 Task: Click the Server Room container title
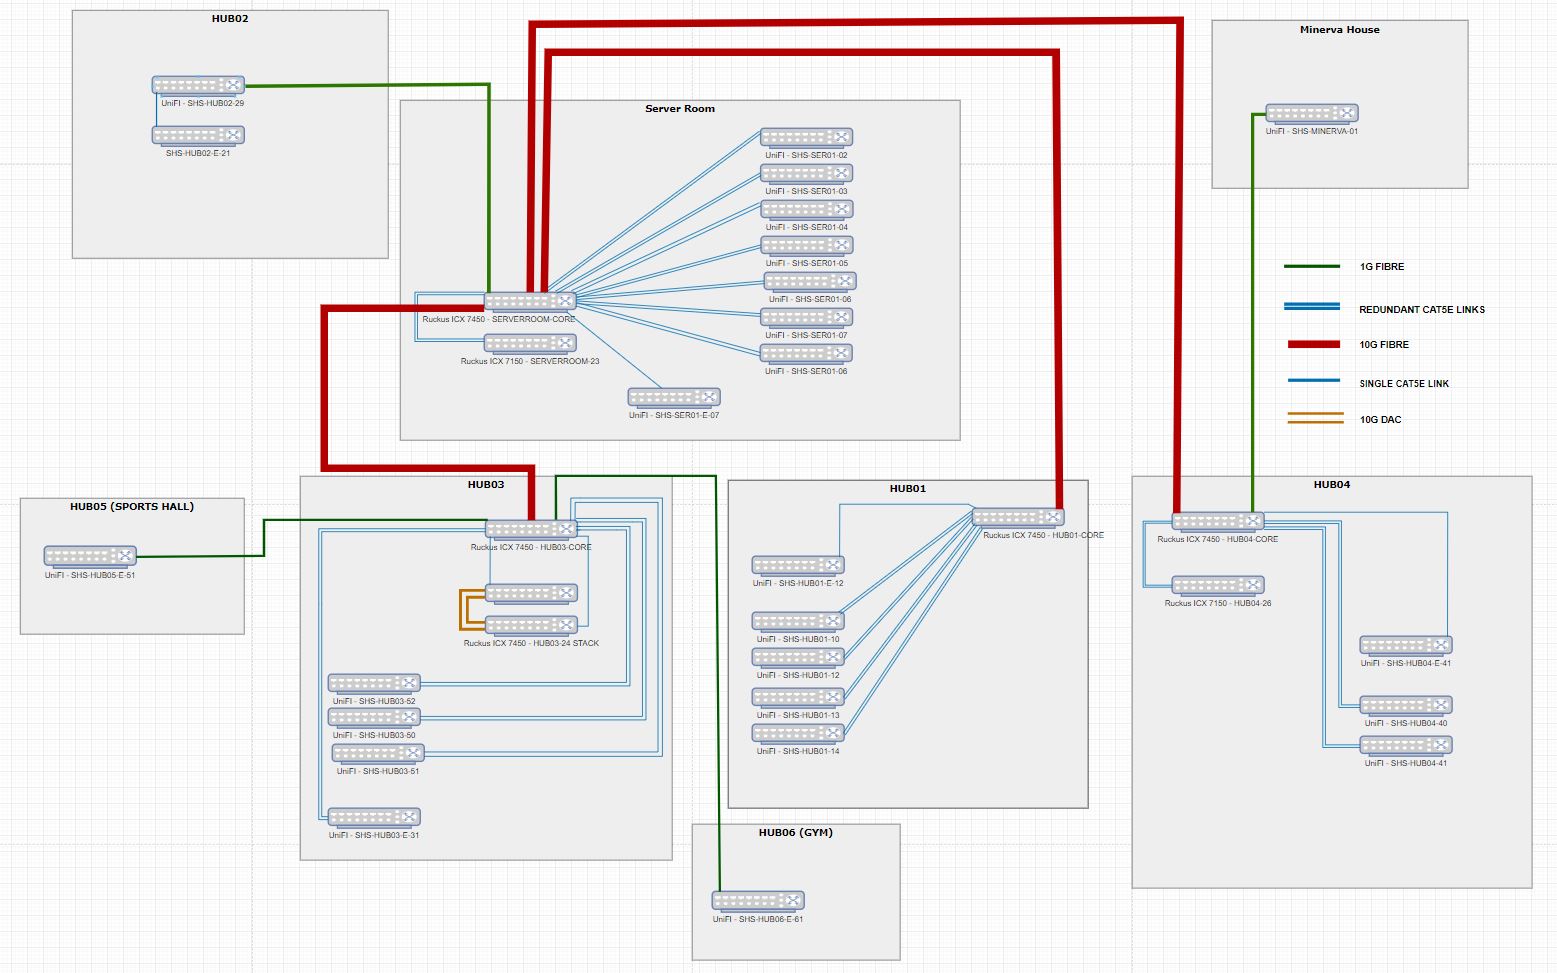680,109
